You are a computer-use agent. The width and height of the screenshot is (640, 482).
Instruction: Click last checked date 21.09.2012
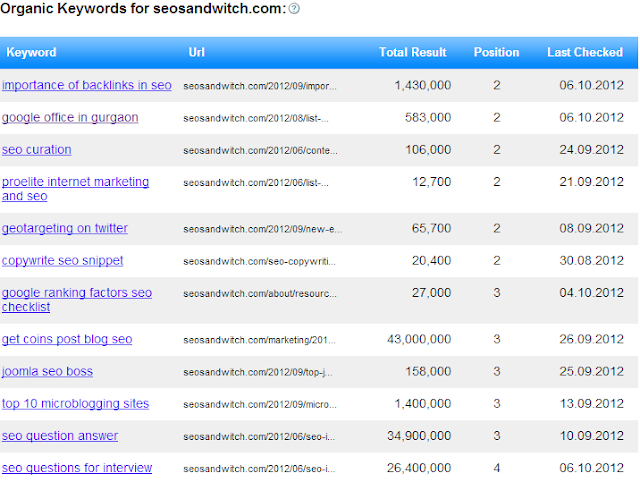[591, 182]
